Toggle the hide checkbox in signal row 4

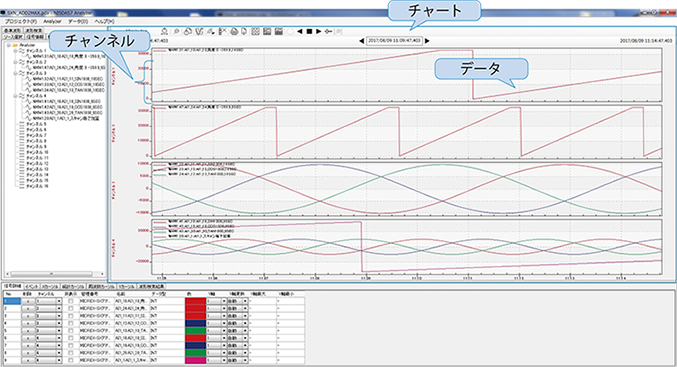pos(70,323)
